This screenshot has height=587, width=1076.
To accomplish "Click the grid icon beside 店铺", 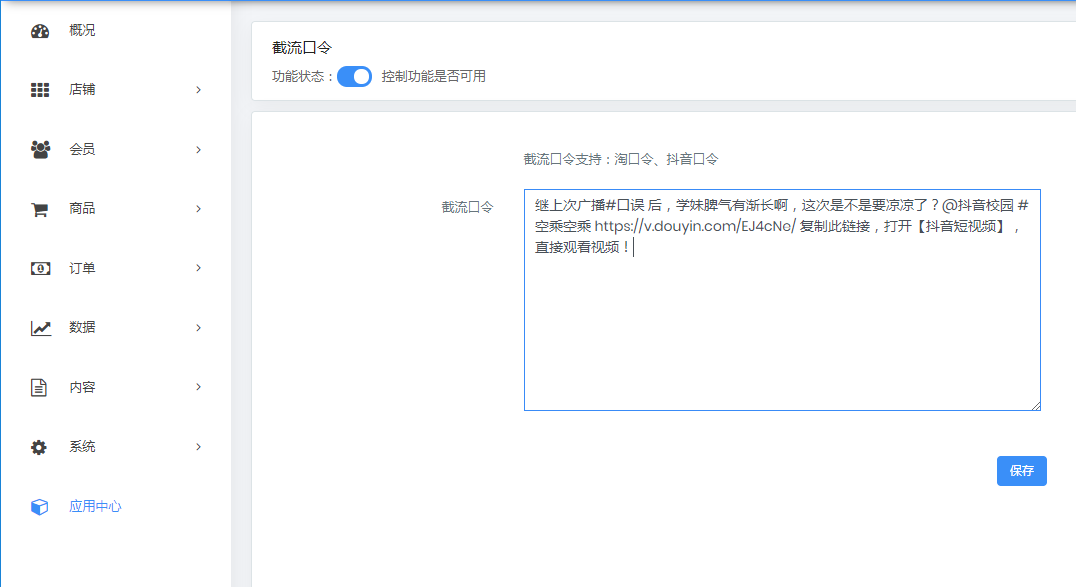I will [x=40, y=90].
